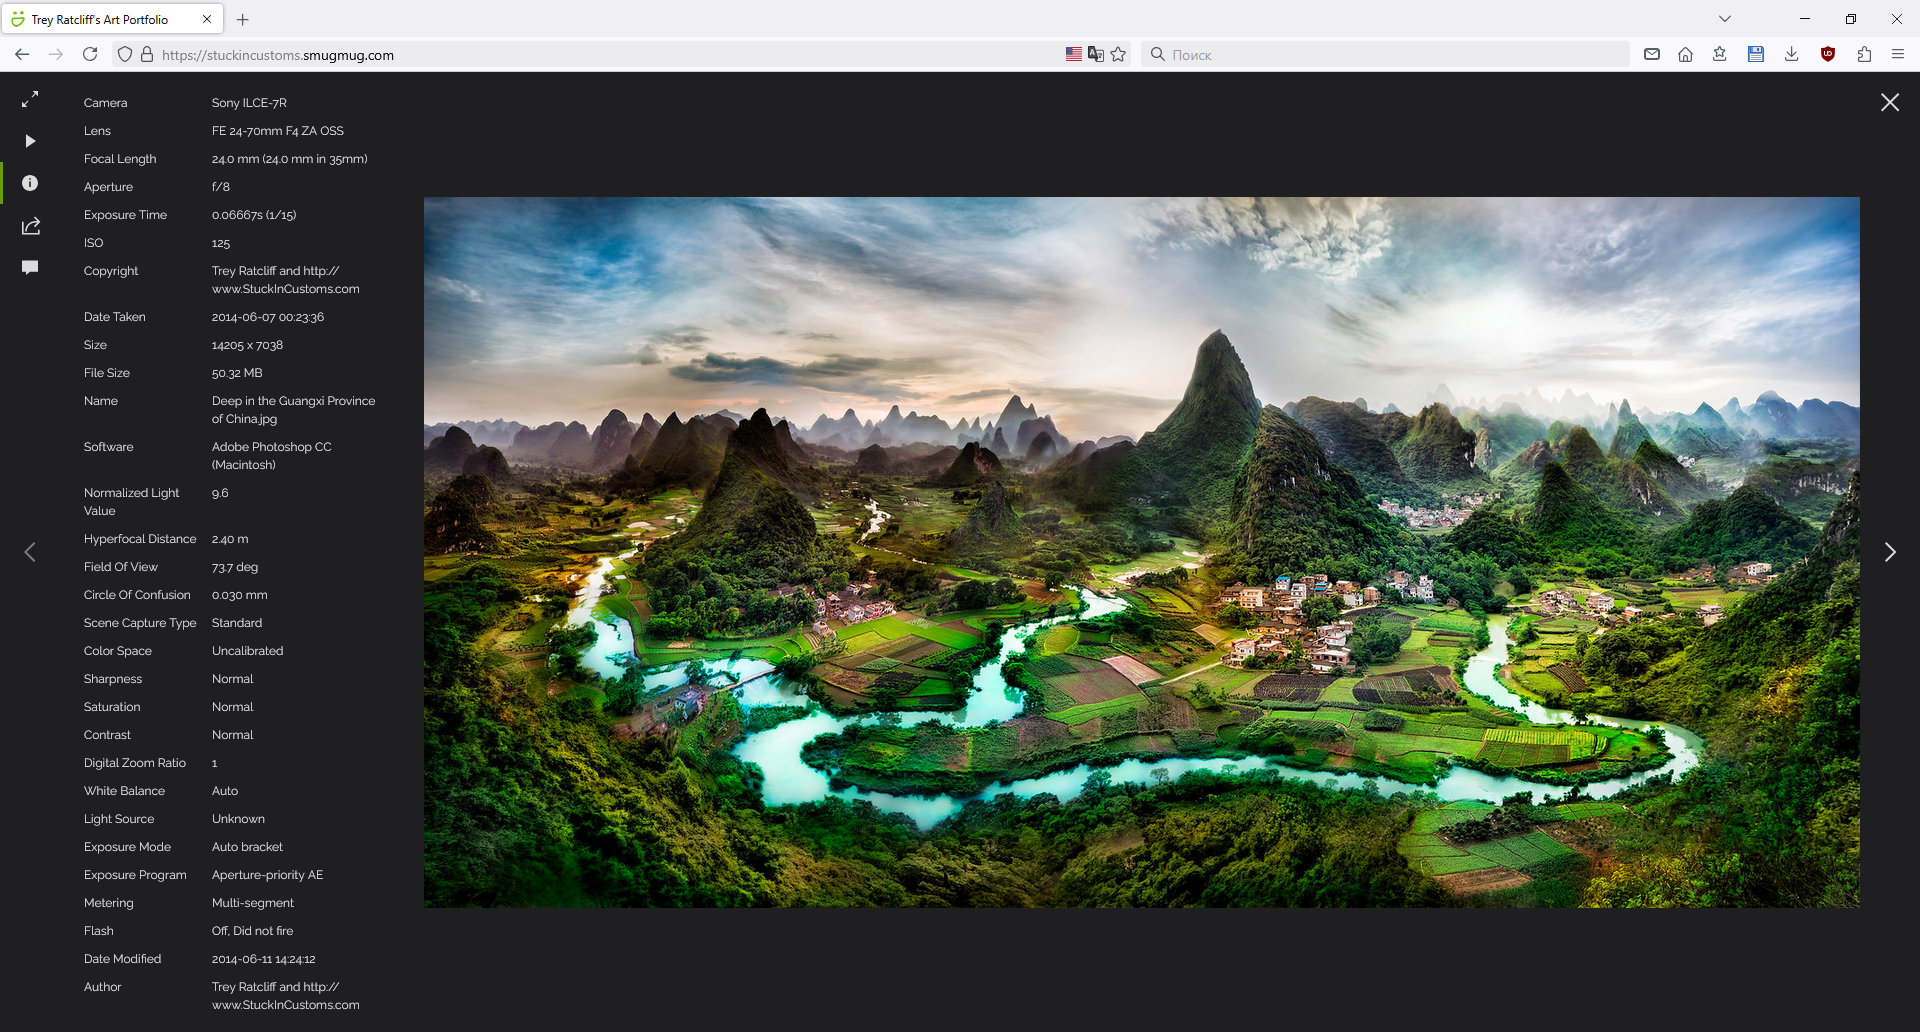Open the translate page icon

pyautogui.click(x=1096, y=54)
